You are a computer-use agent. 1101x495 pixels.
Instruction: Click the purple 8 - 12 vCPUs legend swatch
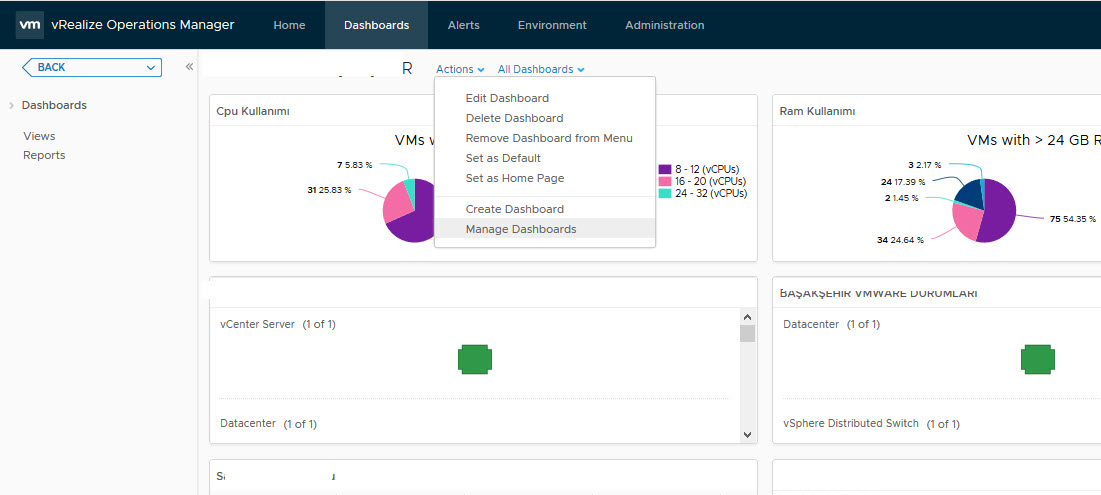point(665,169)
